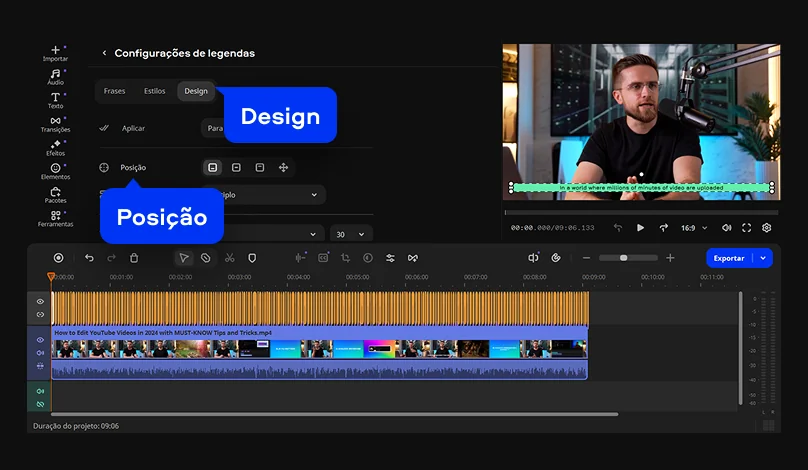Select the bottom caption position option
Image resolution: width=808 pixels, height=470 pixels.
click(213, 168)
